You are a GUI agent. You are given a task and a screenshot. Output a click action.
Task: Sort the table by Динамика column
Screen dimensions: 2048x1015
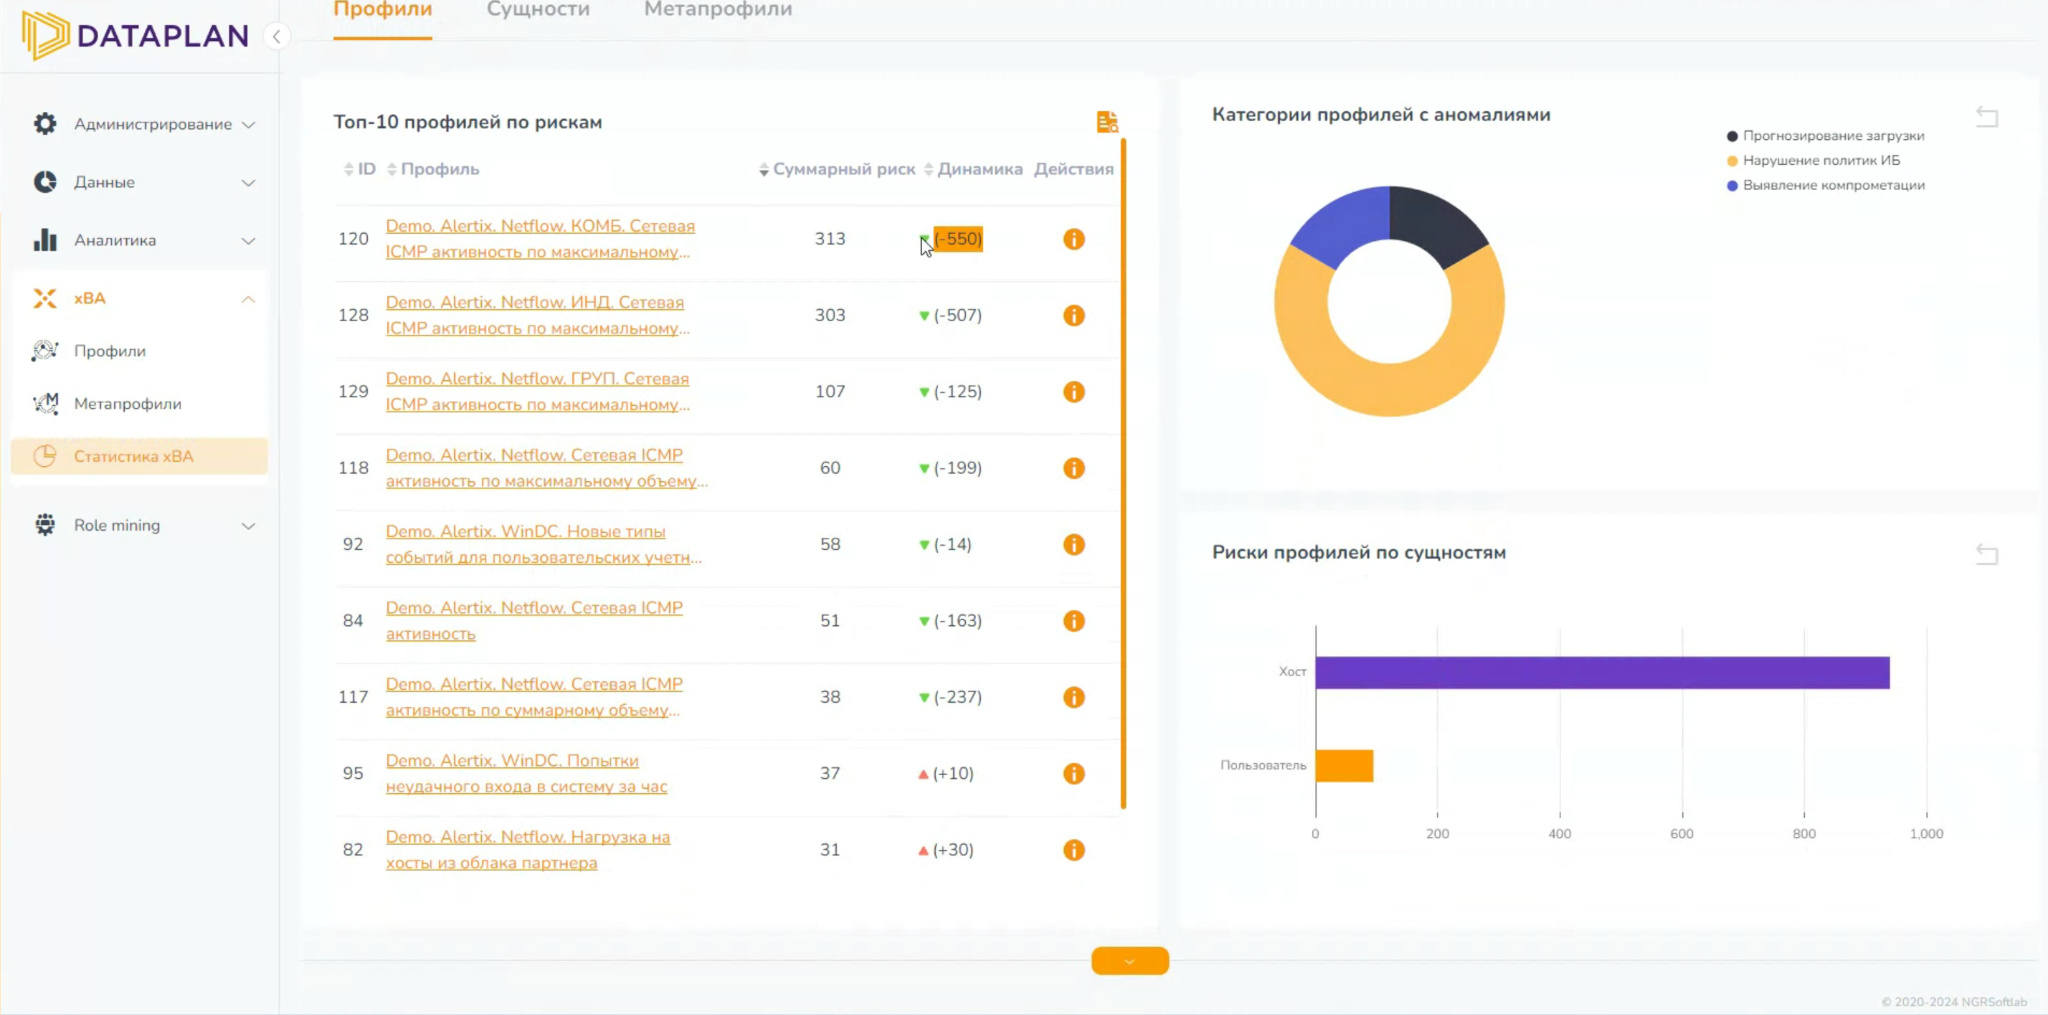(x=973, y=169)
